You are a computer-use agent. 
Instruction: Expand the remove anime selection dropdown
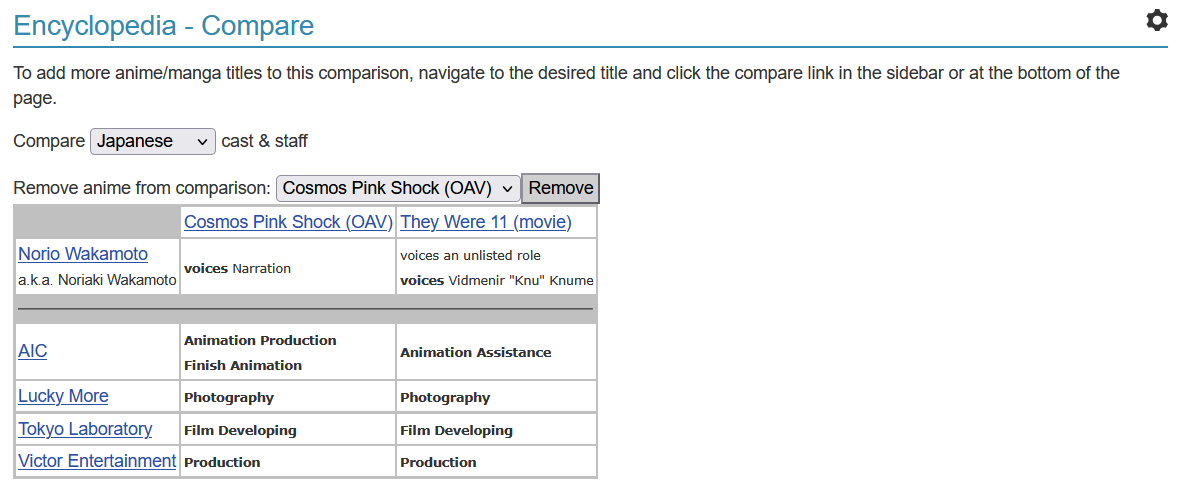point(398,188)
